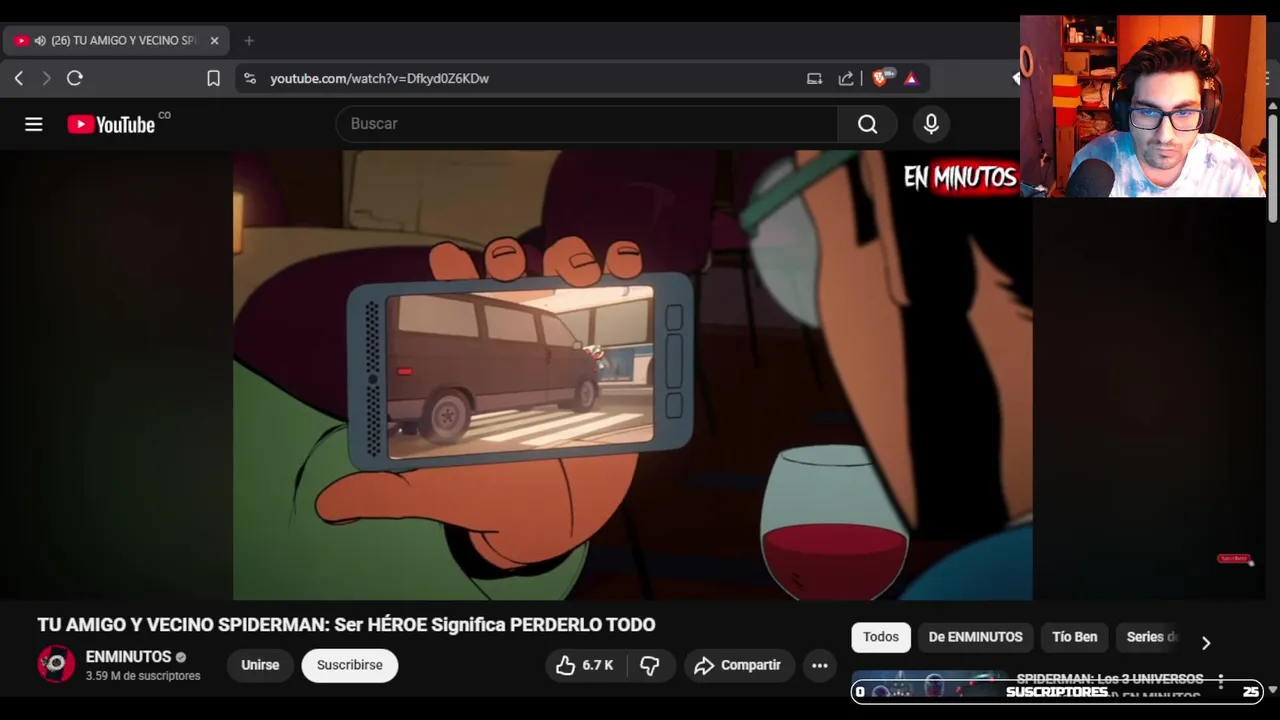Click the magnifier search button
The width and height of the screenshot is (1280, 720).
click(x=867, y=124)
